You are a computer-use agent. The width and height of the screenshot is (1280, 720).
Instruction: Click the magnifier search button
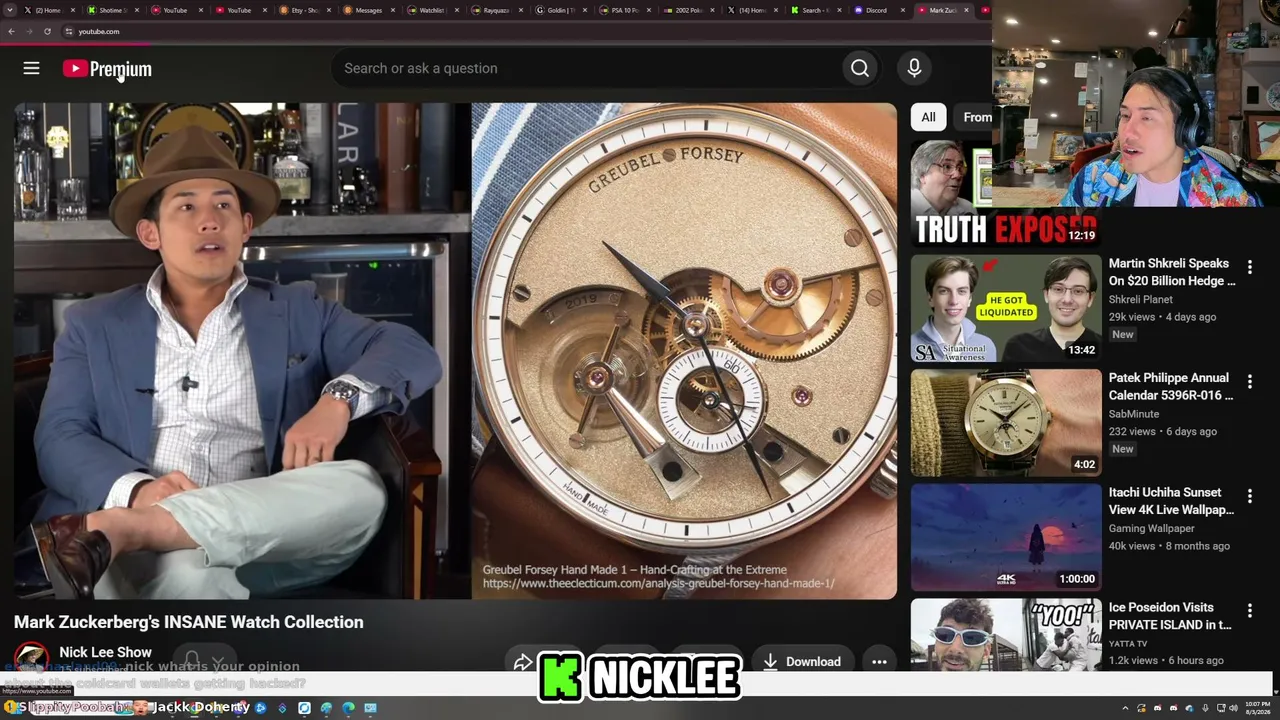click(x=860, y=68)
